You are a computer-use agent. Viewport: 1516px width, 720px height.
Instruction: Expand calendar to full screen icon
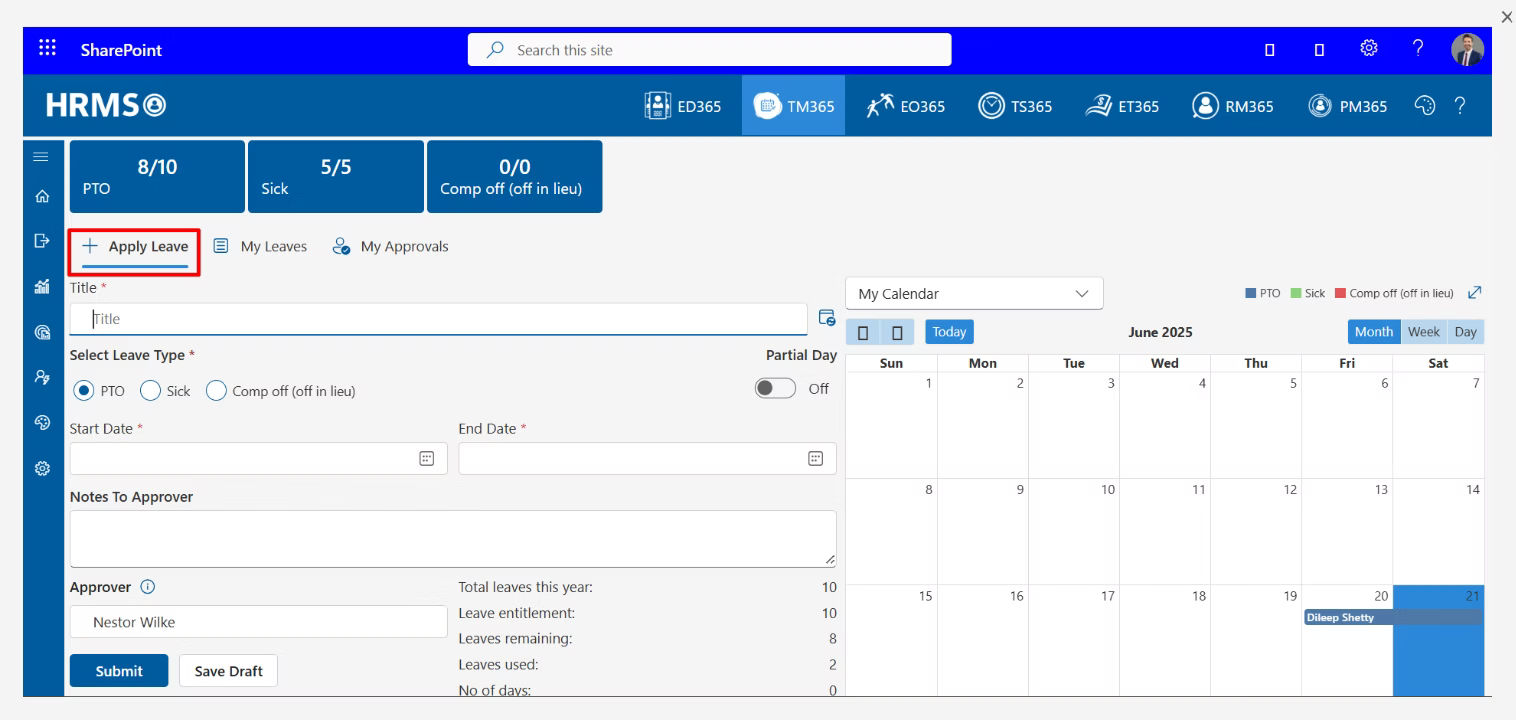[x=1474, y=293]
